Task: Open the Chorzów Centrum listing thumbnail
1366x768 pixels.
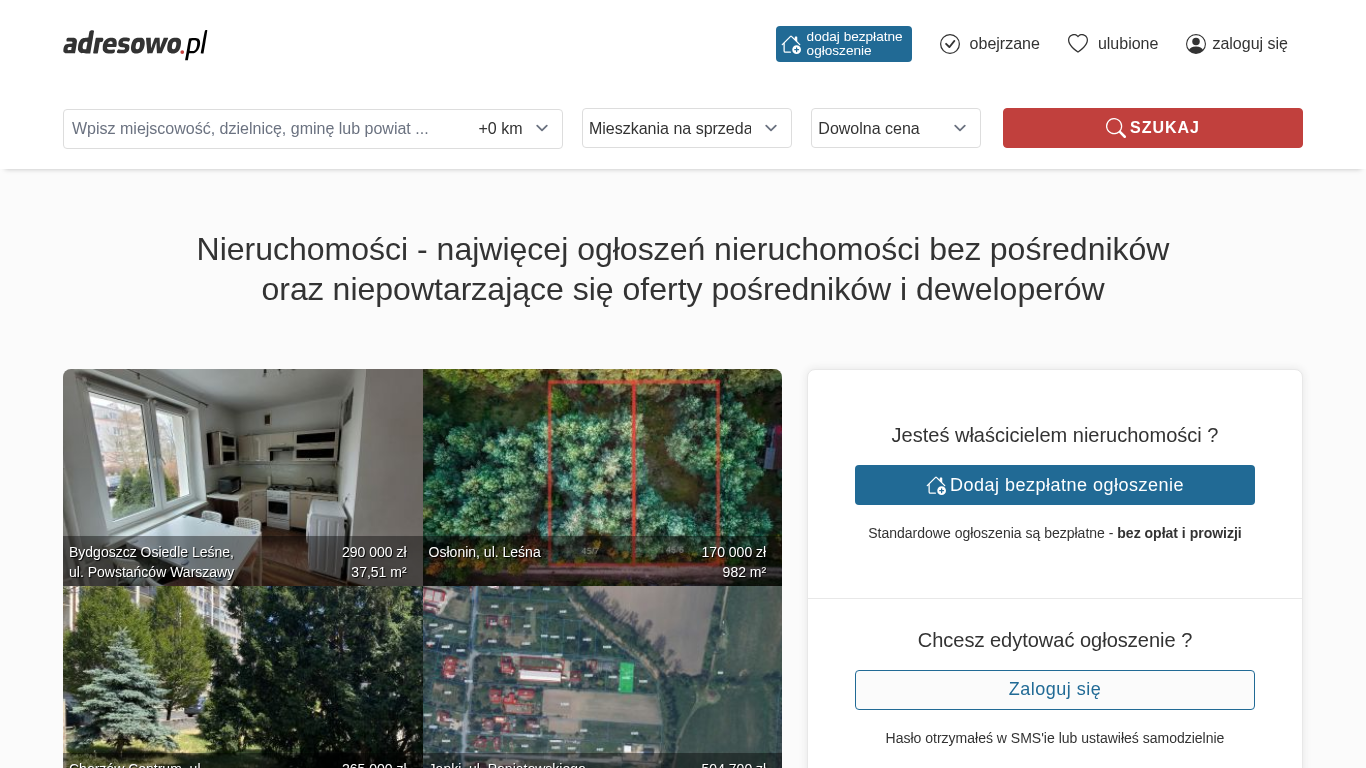Action: click(242, 670)
